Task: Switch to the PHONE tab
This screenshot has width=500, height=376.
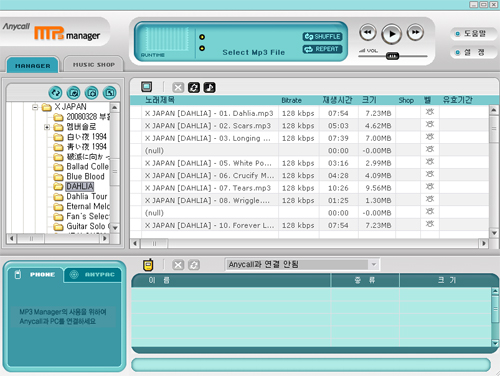Action: coord(36,274)
